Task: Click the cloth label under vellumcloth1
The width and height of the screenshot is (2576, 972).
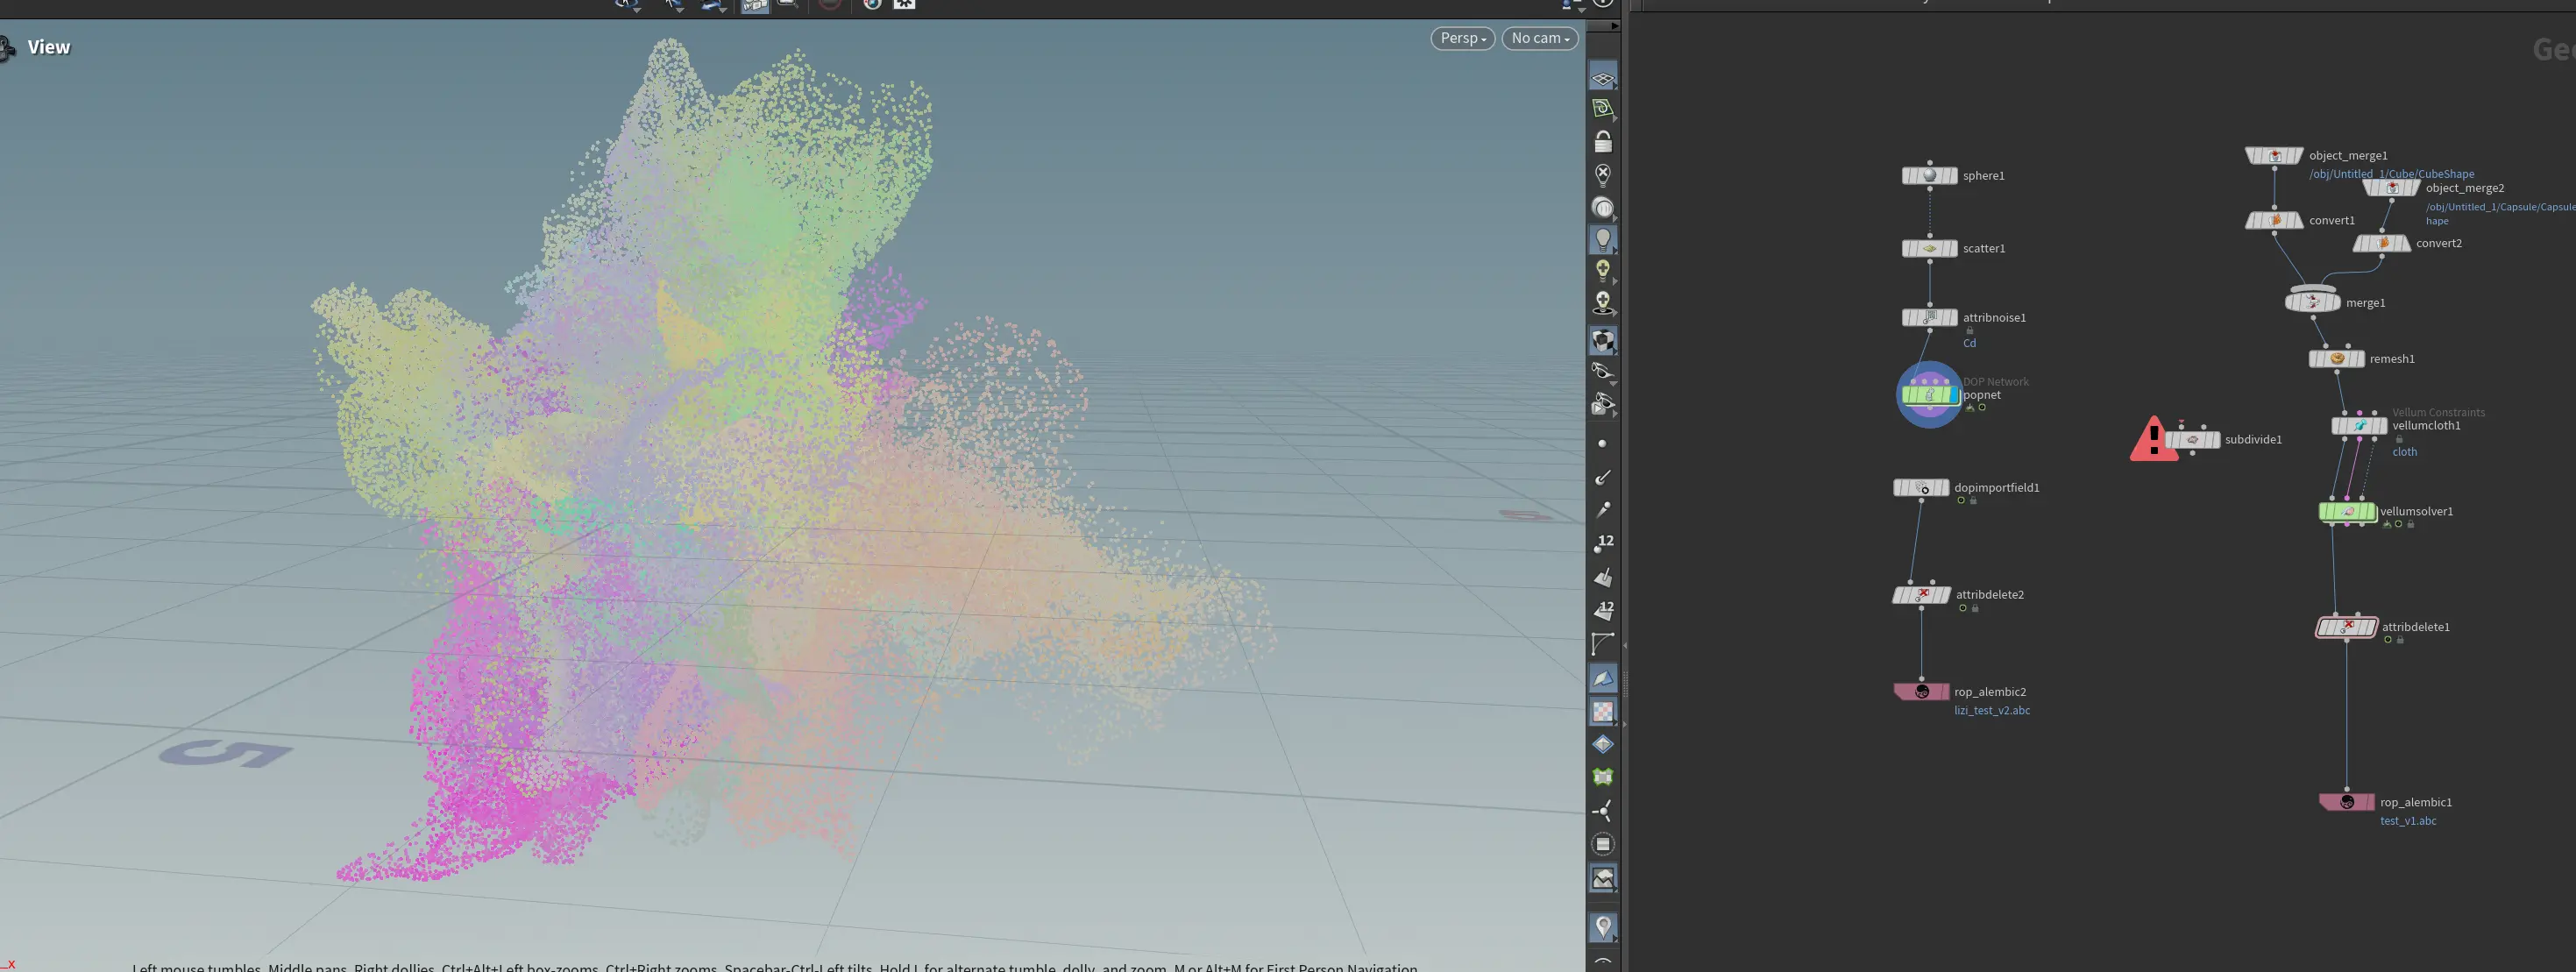Action: coord(2404,452)
